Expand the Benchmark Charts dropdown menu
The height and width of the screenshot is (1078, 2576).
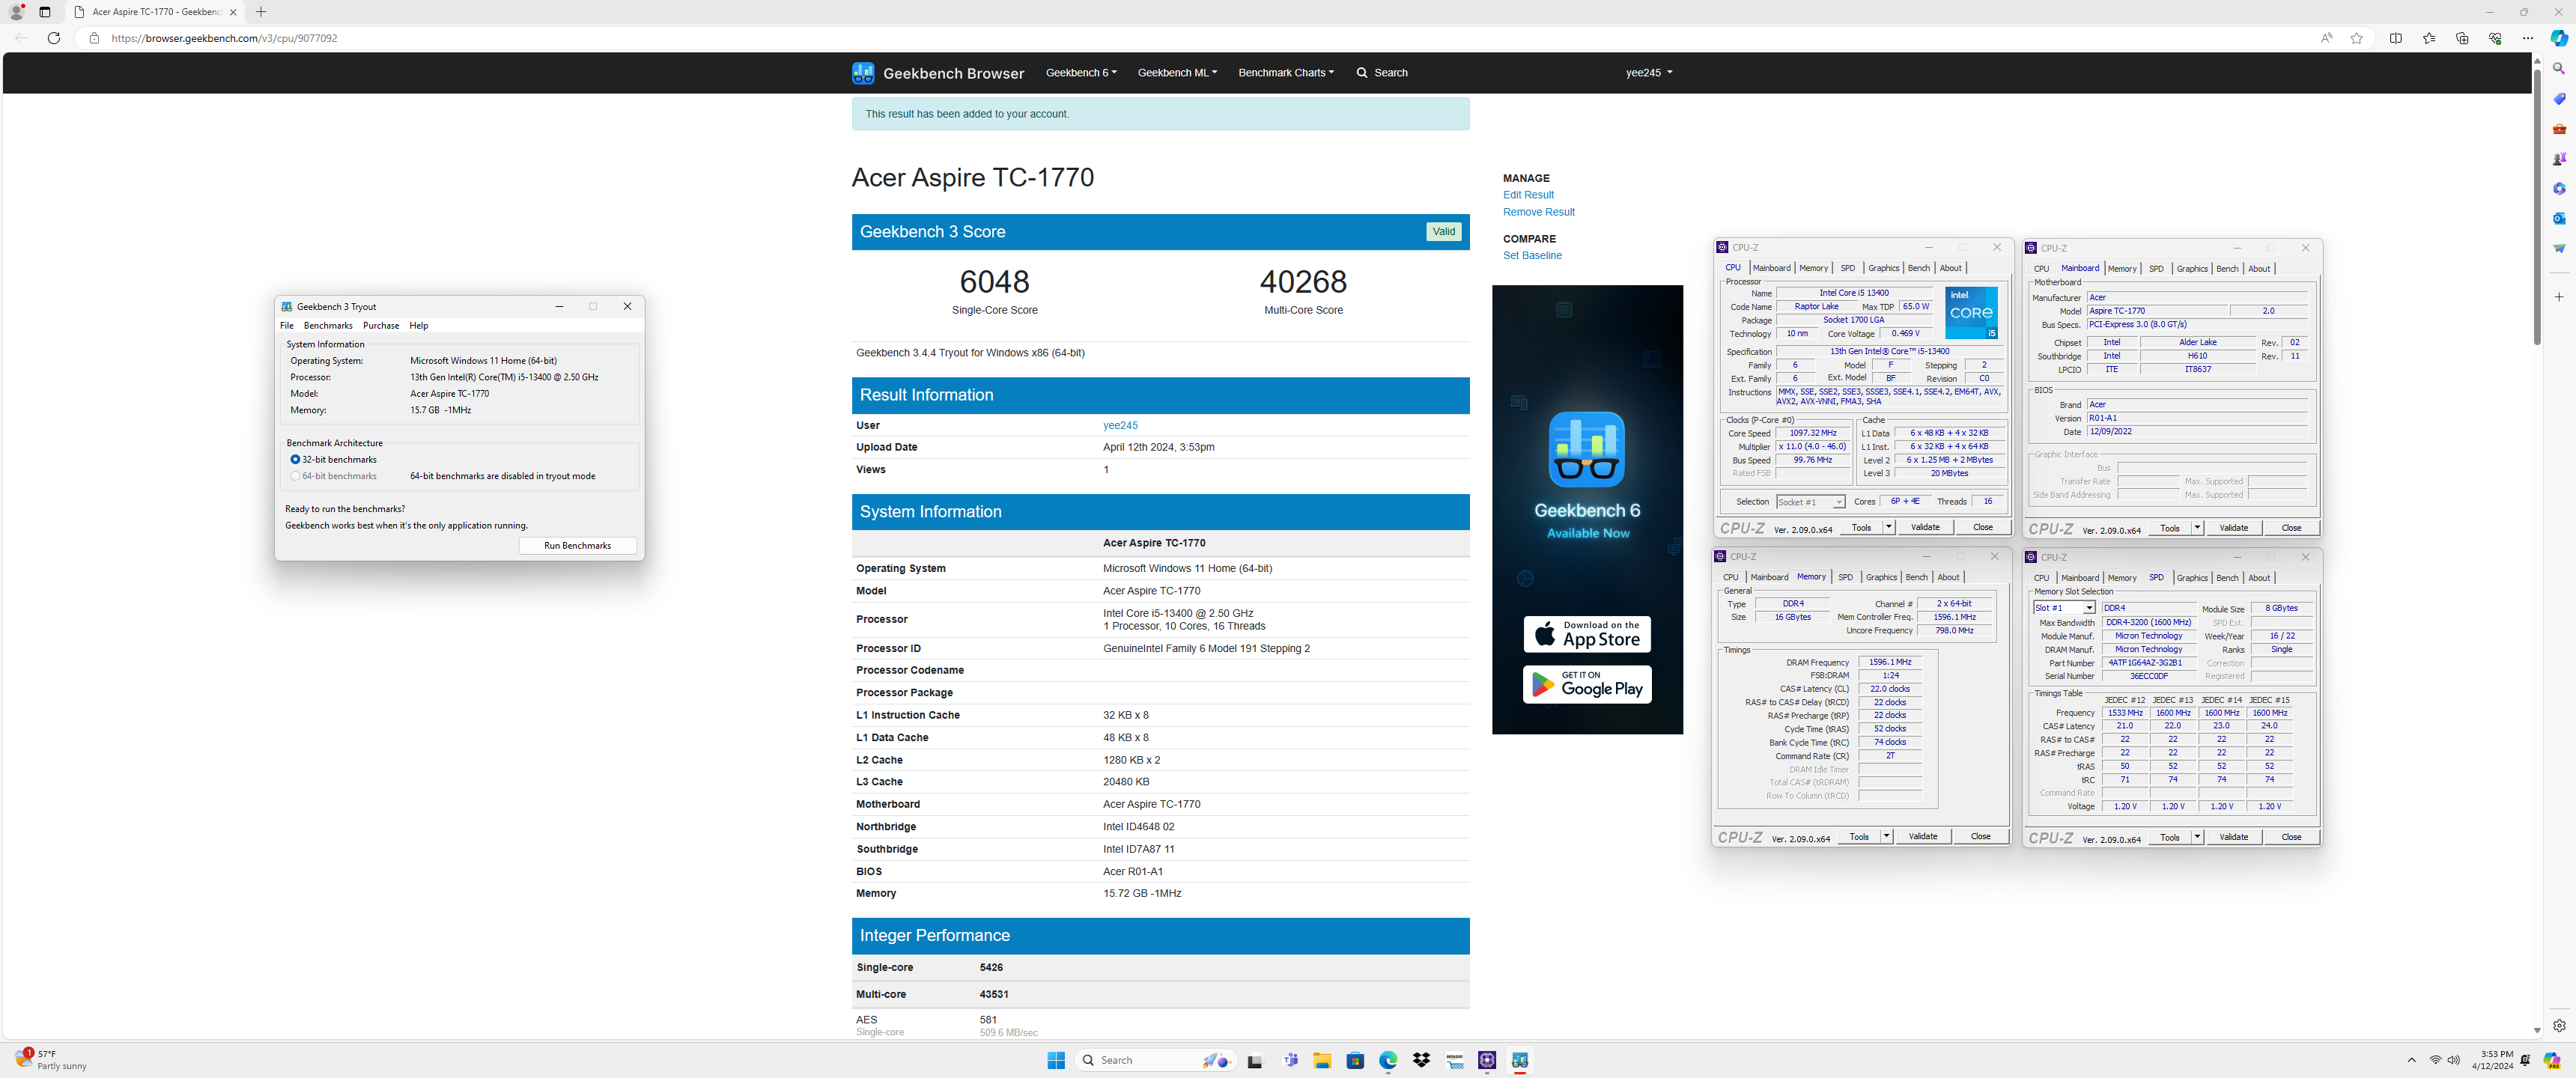1286,73
